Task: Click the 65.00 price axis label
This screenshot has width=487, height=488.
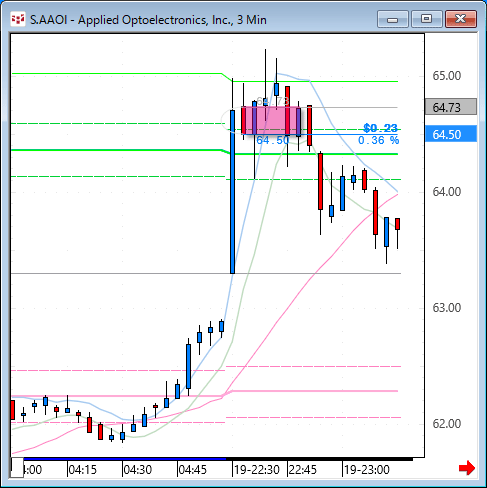Action: point(447,76)
